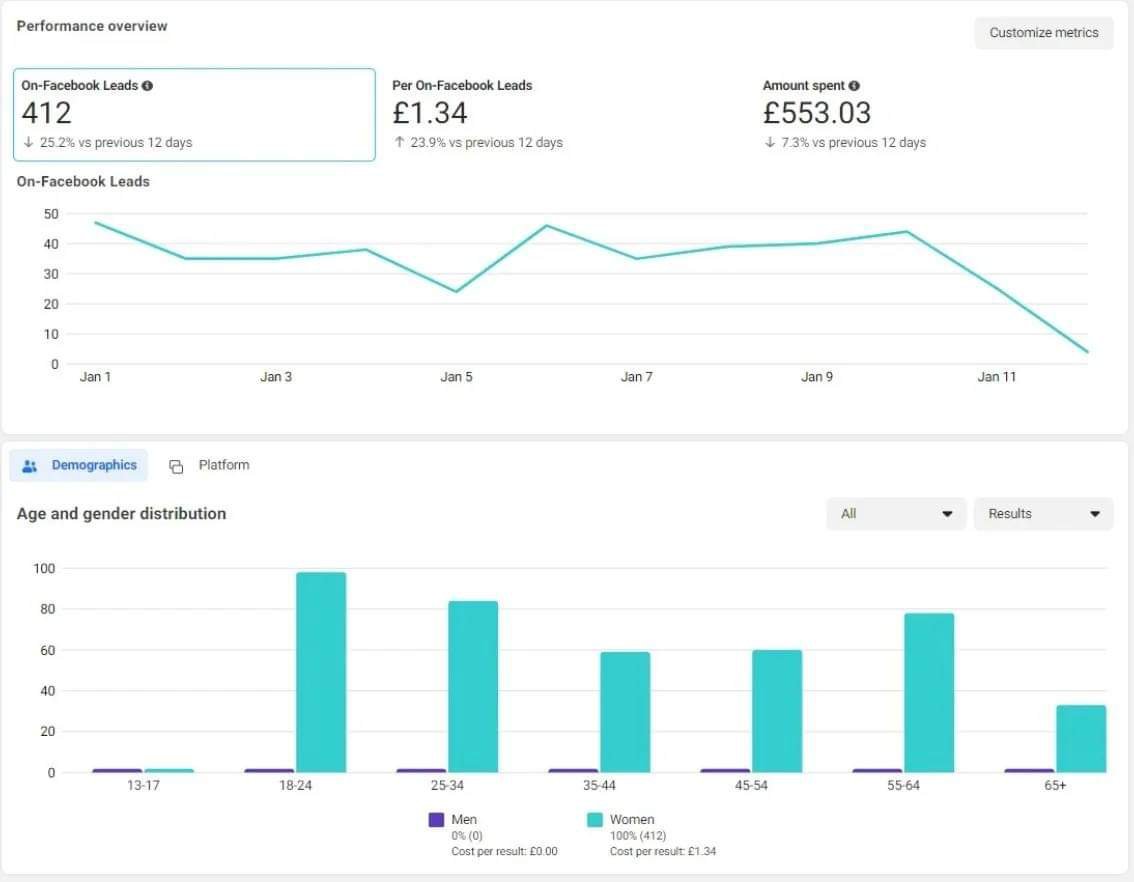This screenshot has height=882, width=1134.
Task: Toggle the Women legend series
Action: [631, 819]
